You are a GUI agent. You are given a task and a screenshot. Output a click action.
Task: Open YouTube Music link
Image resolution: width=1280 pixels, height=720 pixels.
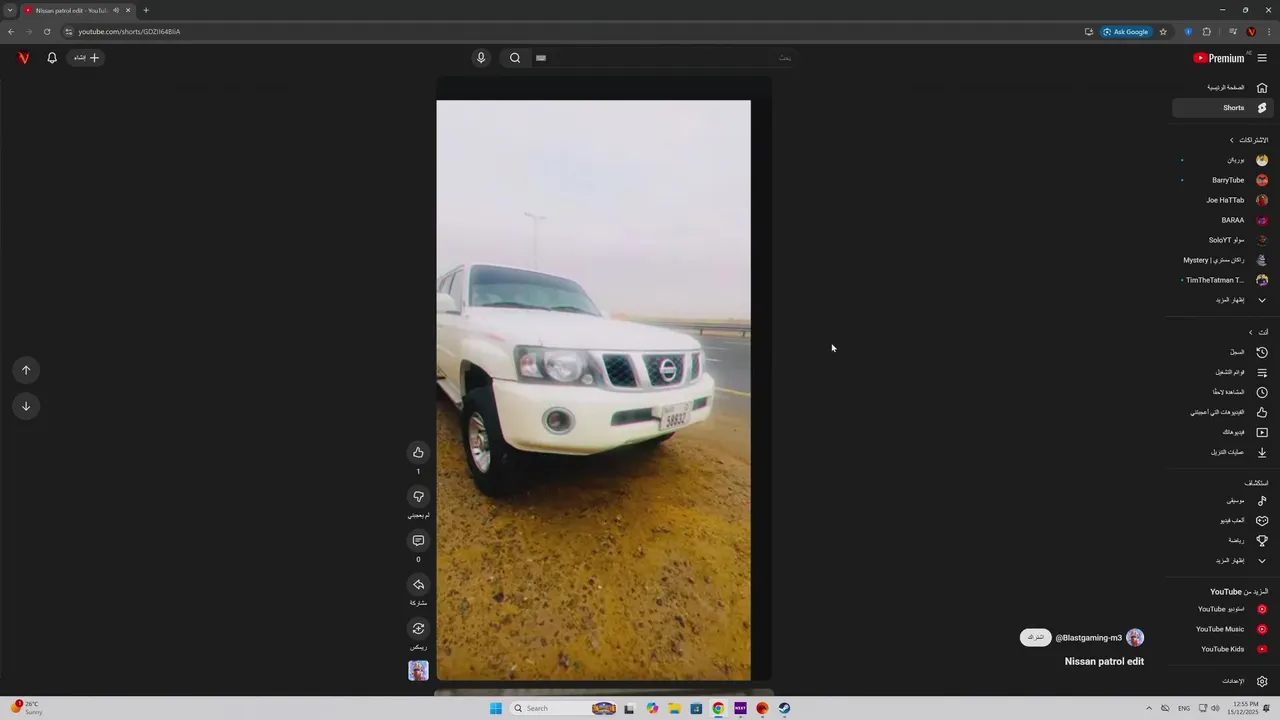tap(1221, 629)
